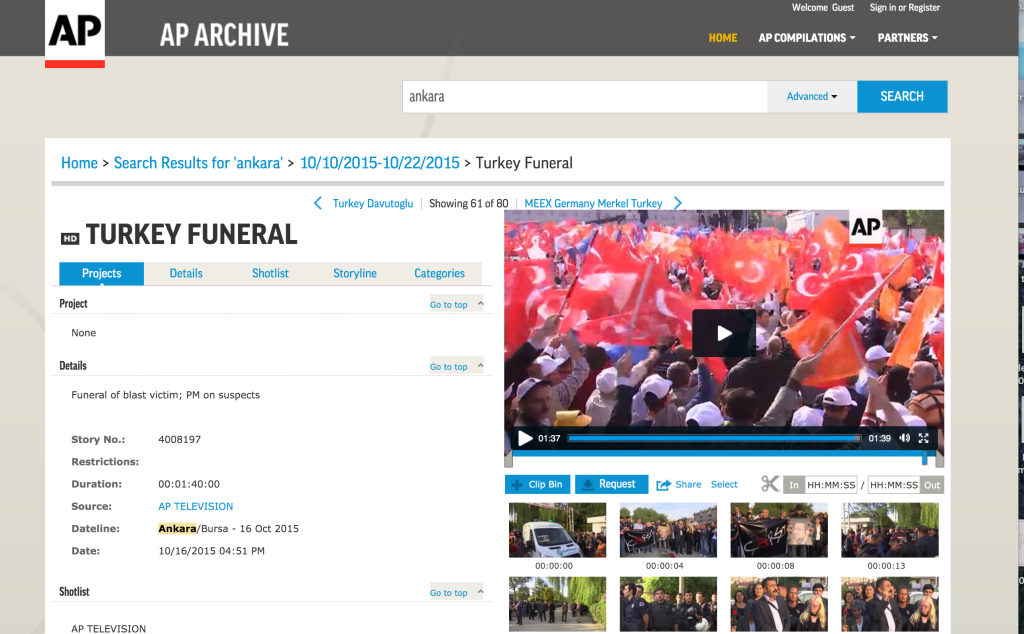Mute the video player volume
This screenshot has width=1024, height=634.
[904, 438]
